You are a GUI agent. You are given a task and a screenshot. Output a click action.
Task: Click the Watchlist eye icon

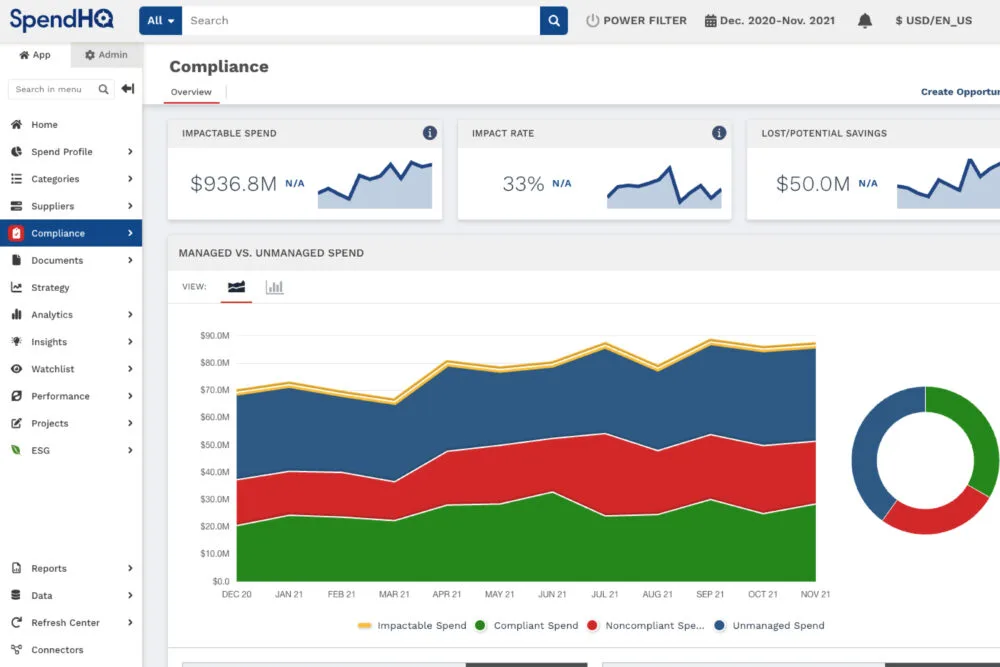pos(17,369)
